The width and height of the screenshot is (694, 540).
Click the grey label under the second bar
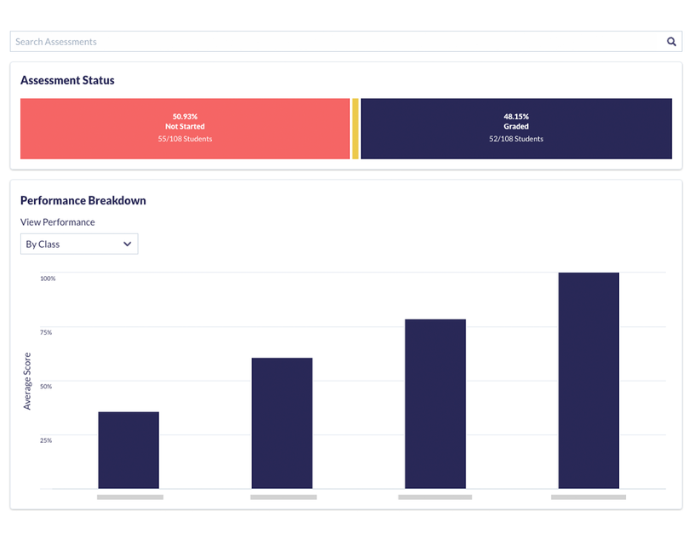[283, 497]
